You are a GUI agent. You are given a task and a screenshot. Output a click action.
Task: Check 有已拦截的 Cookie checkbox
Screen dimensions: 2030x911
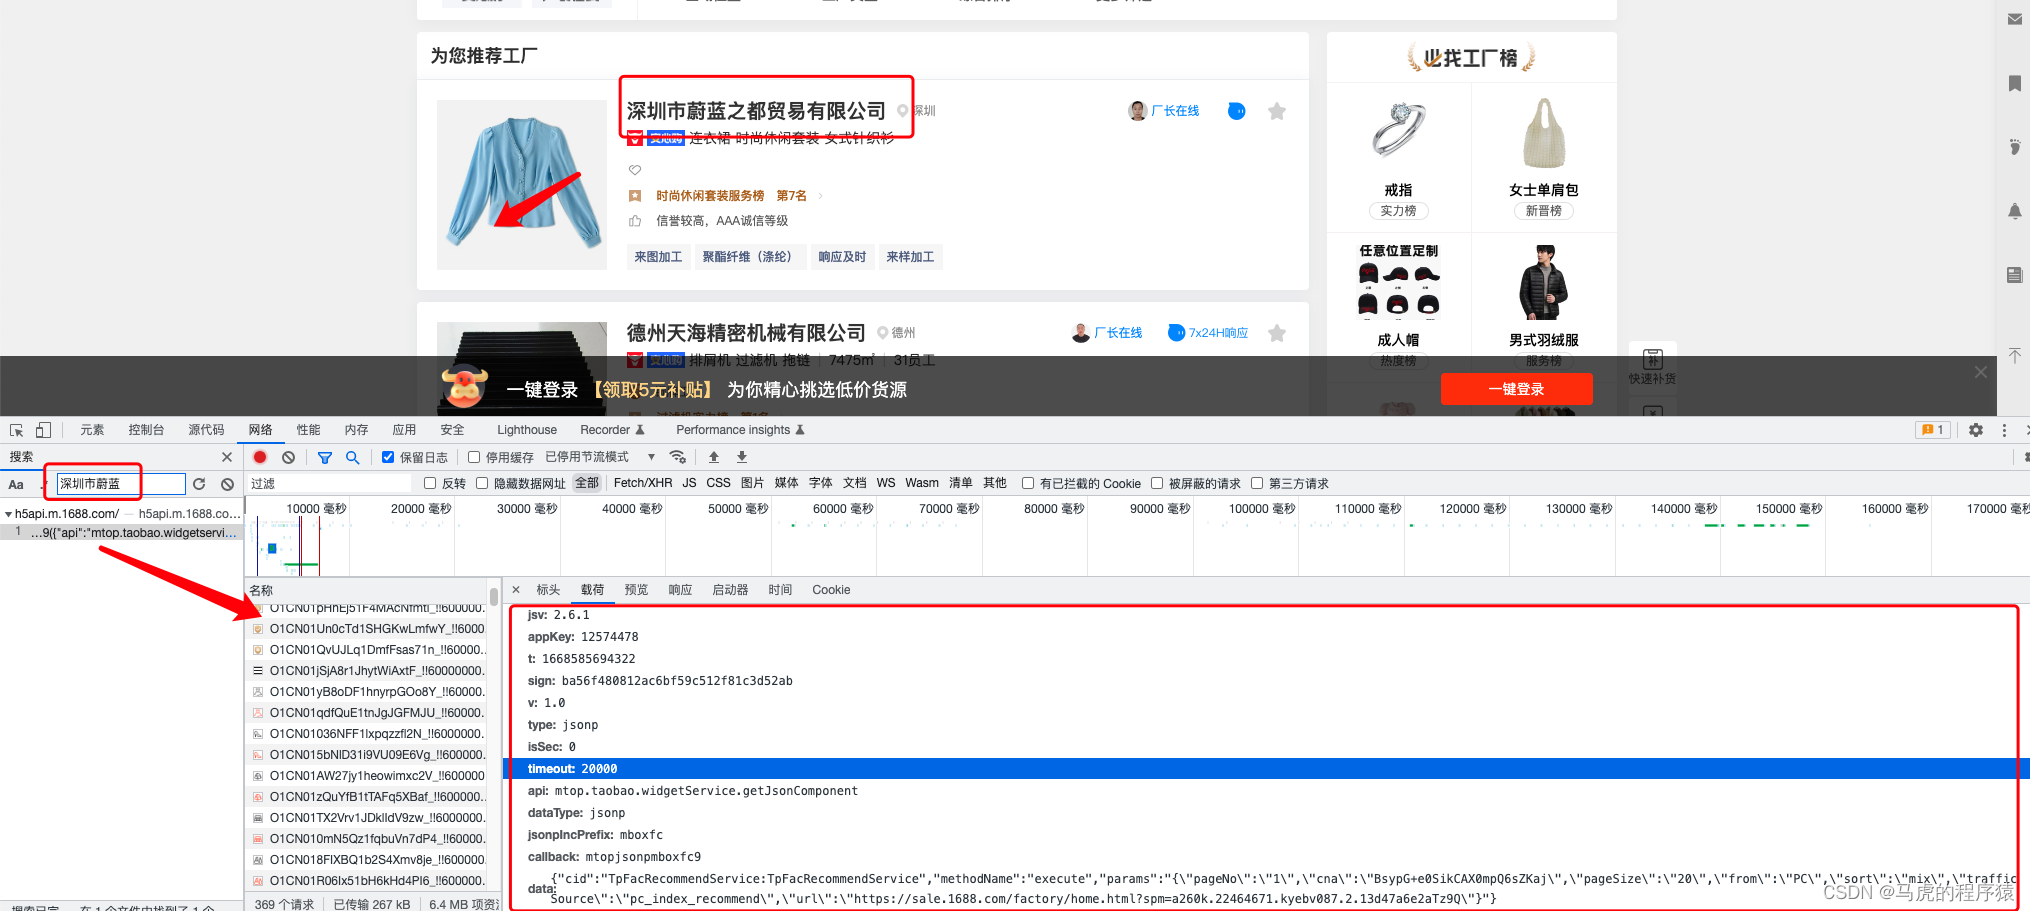pos(1027,483)
